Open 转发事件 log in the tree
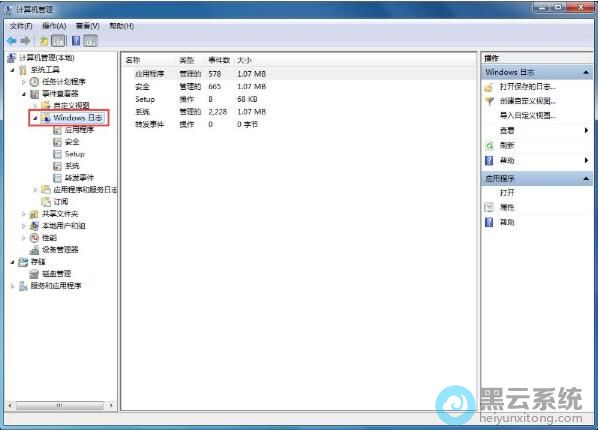The image size is (598, 430). click(x=79, y=178)
